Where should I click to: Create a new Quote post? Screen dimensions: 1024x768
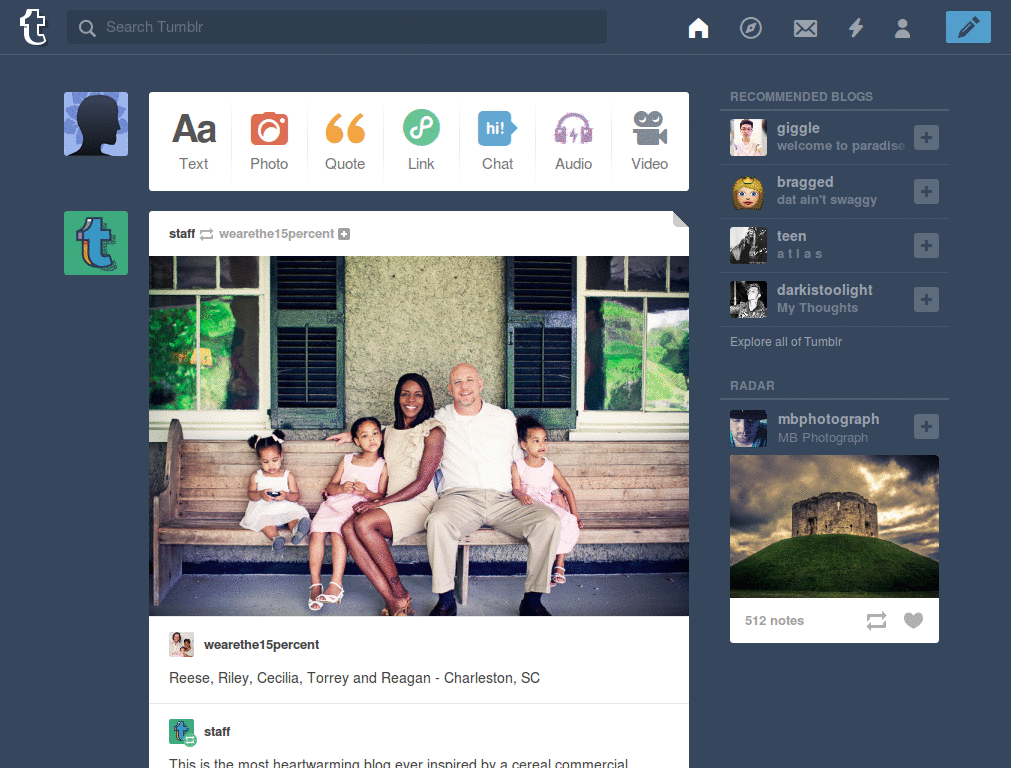pyautogui.click(x=345, y=142)
